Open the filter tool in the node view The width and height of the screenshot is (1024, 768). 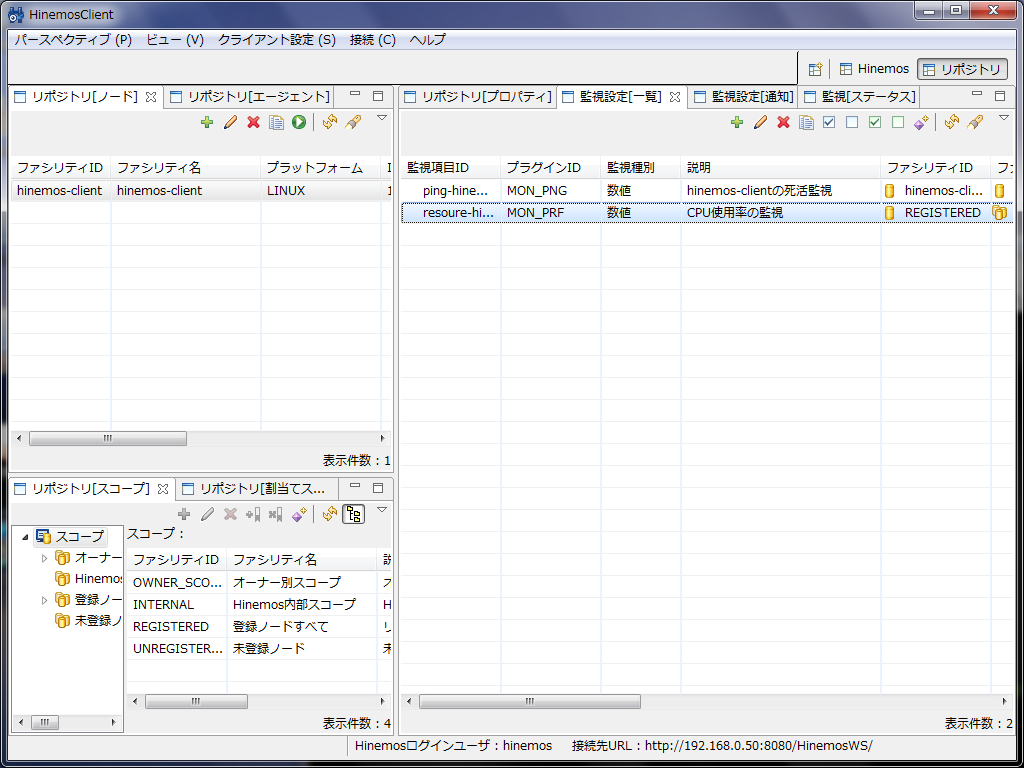353,122
